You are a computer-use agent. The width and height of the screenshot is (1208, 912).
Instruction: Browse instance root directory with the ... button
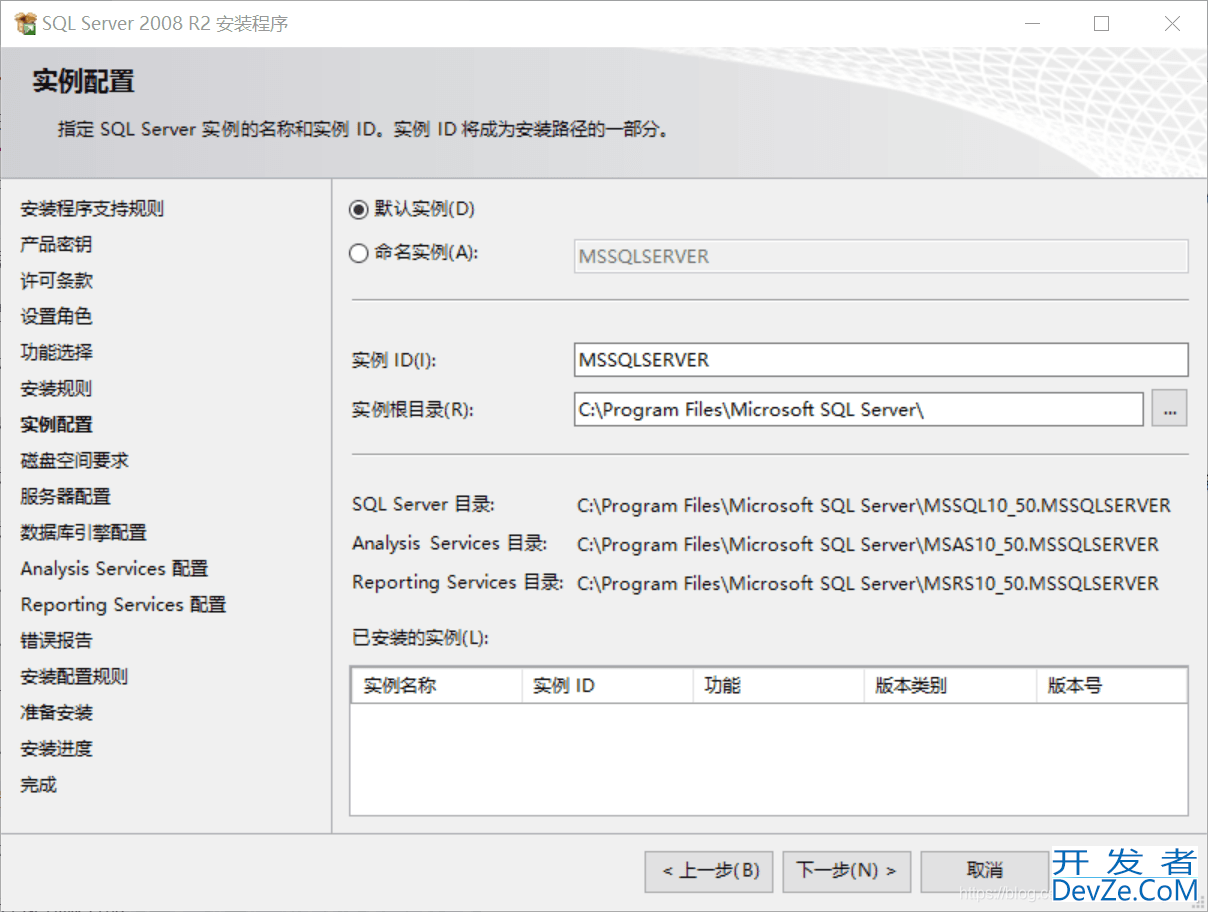pos(1170,409)
